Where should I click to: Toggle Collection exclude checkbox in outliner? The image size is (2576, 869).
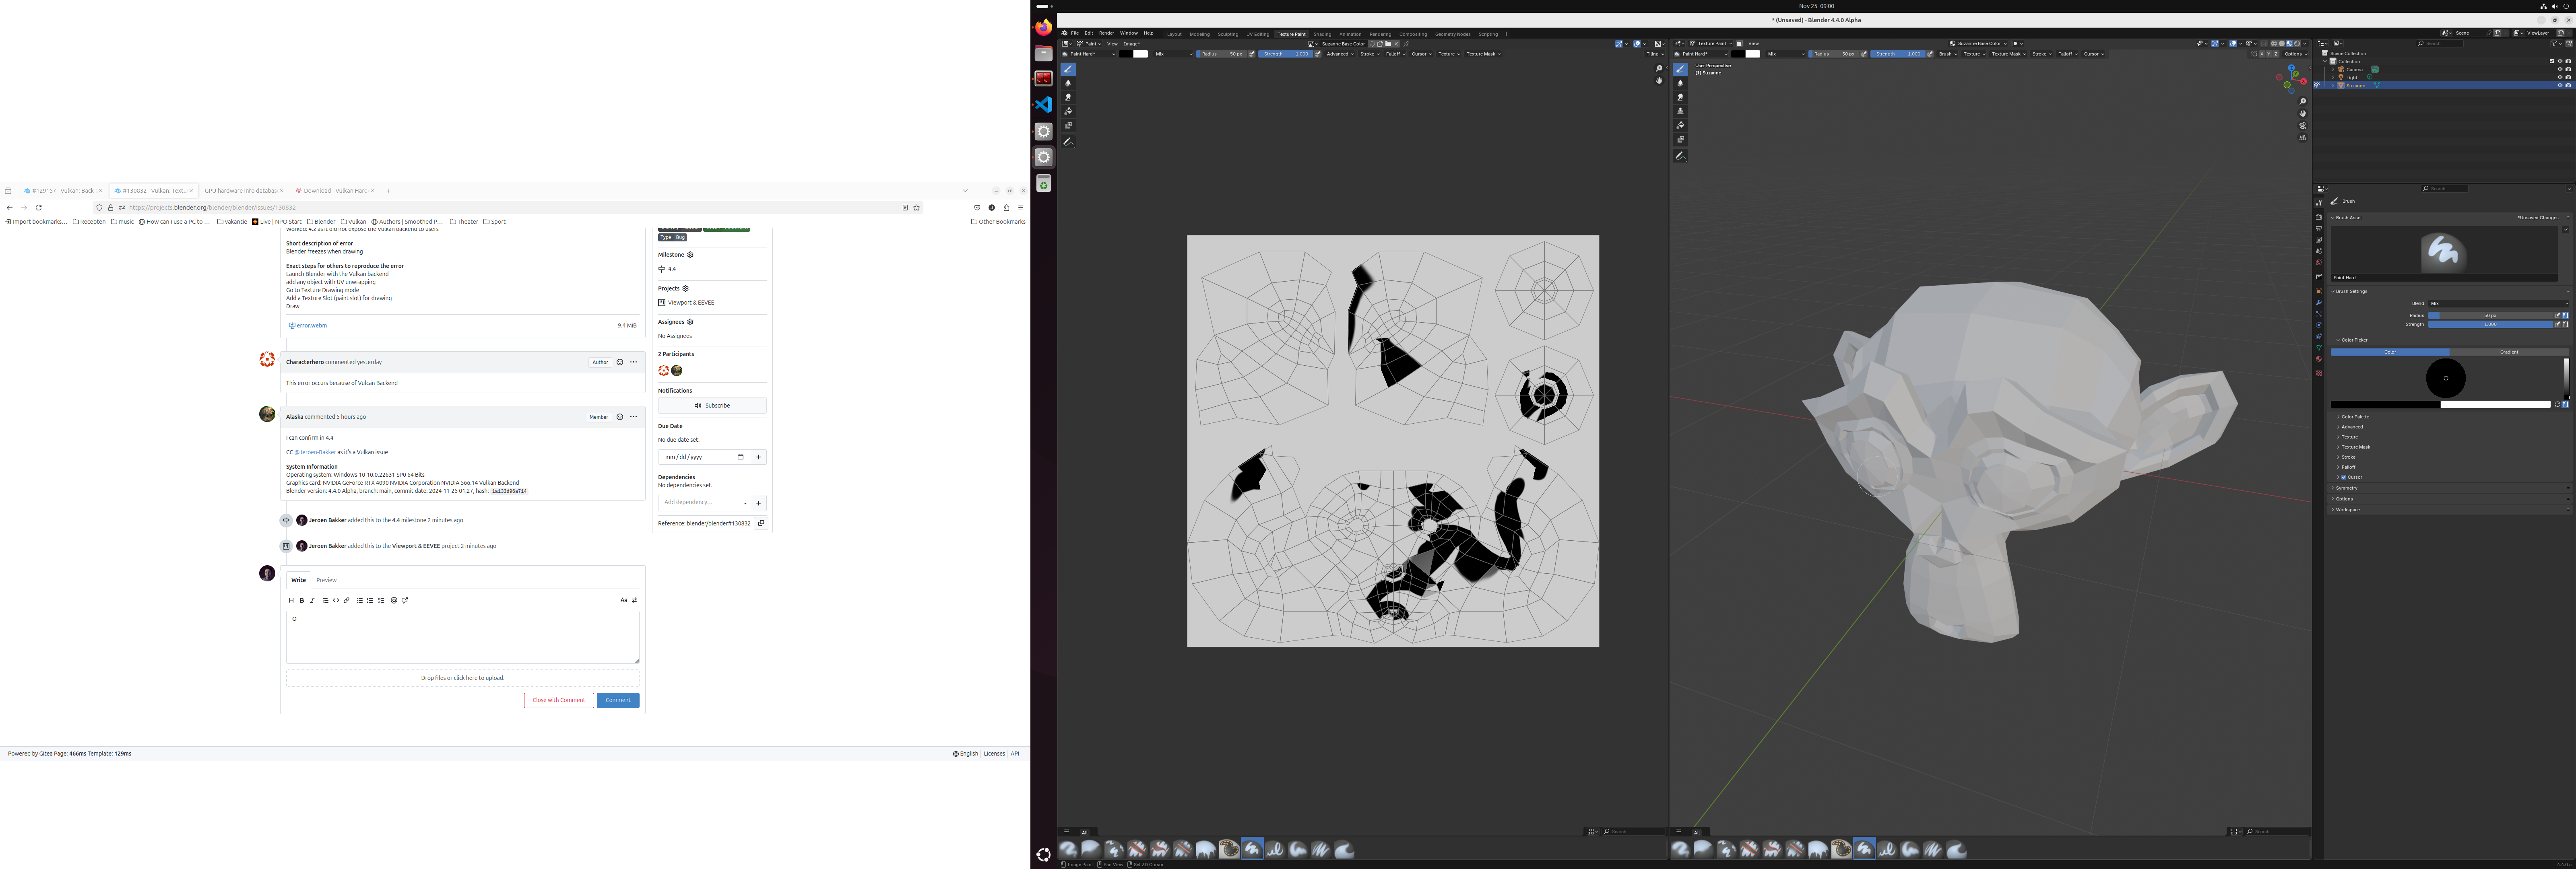tap(2551, 61)
